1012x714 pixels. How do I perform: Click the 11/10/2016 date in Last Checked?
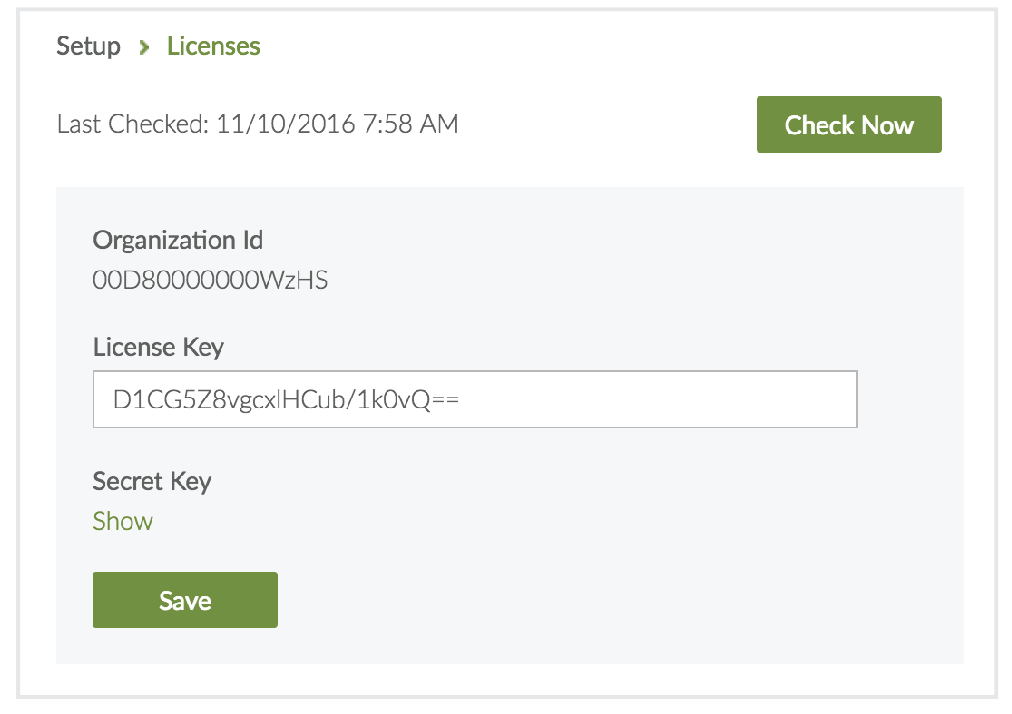285,125
